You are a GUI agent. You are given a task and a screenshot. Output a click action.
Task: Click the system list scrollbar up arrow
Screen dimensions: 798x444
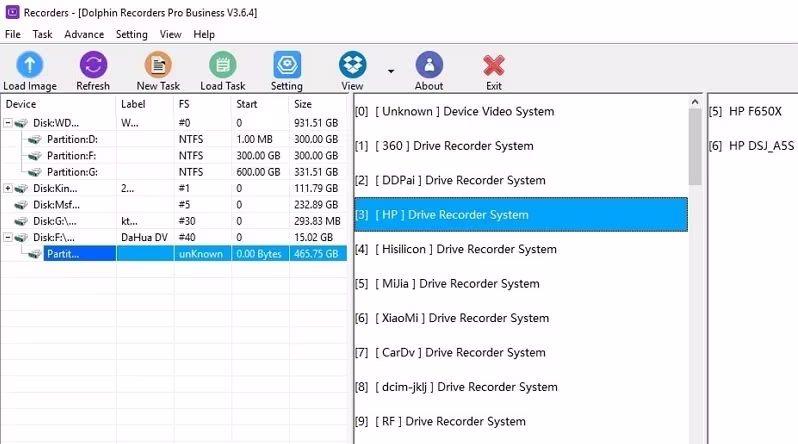pyautogui.click(x=695, y=102)
